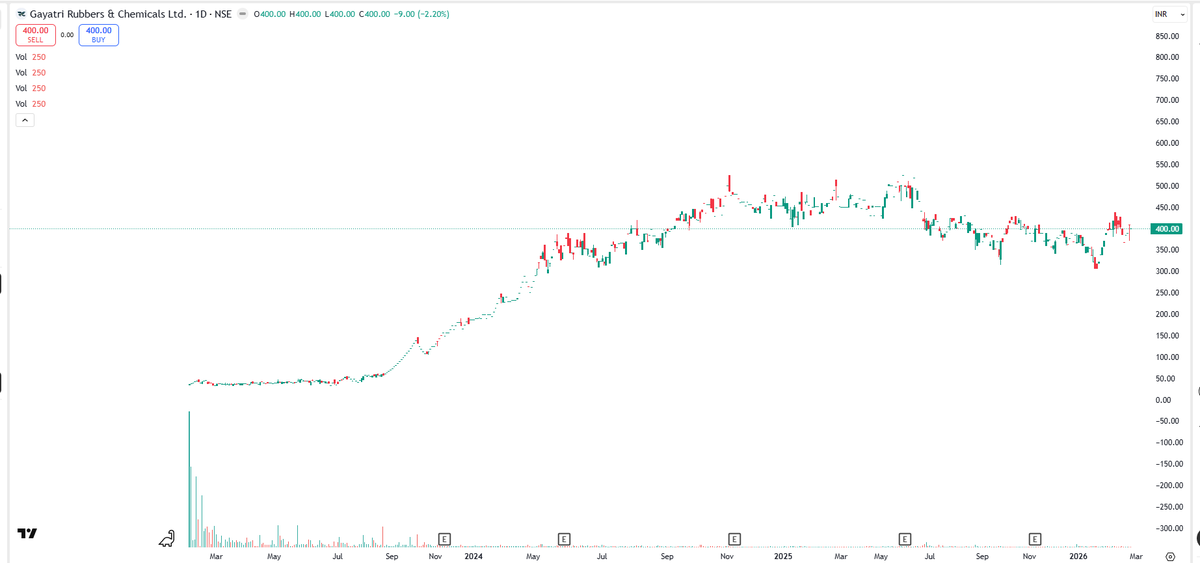The image size is (1200, 563).
Task: Open the earnings E marker before 2024
Action: point(444,539)
